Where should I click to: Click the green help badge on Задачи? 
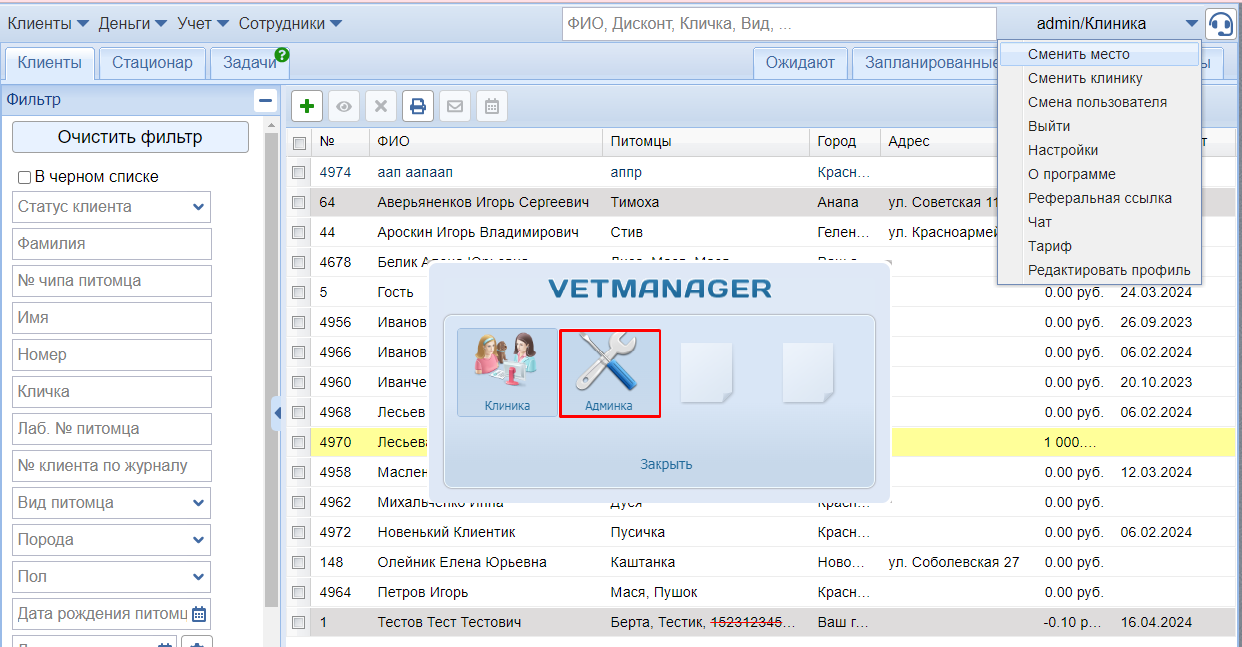point(282,55)
